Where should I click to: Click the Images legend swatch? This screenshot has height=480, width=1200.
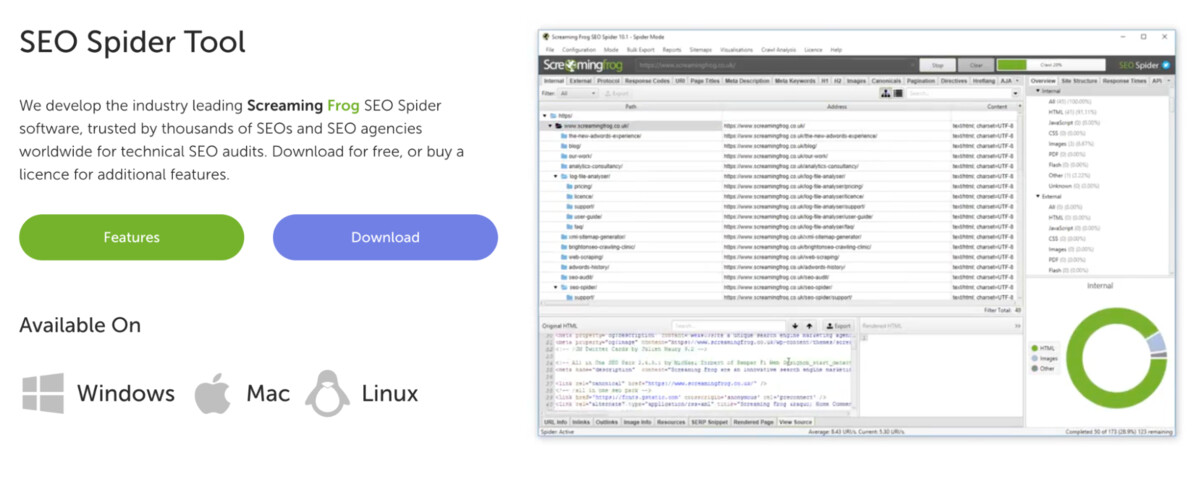click(x=1035, y=358)
